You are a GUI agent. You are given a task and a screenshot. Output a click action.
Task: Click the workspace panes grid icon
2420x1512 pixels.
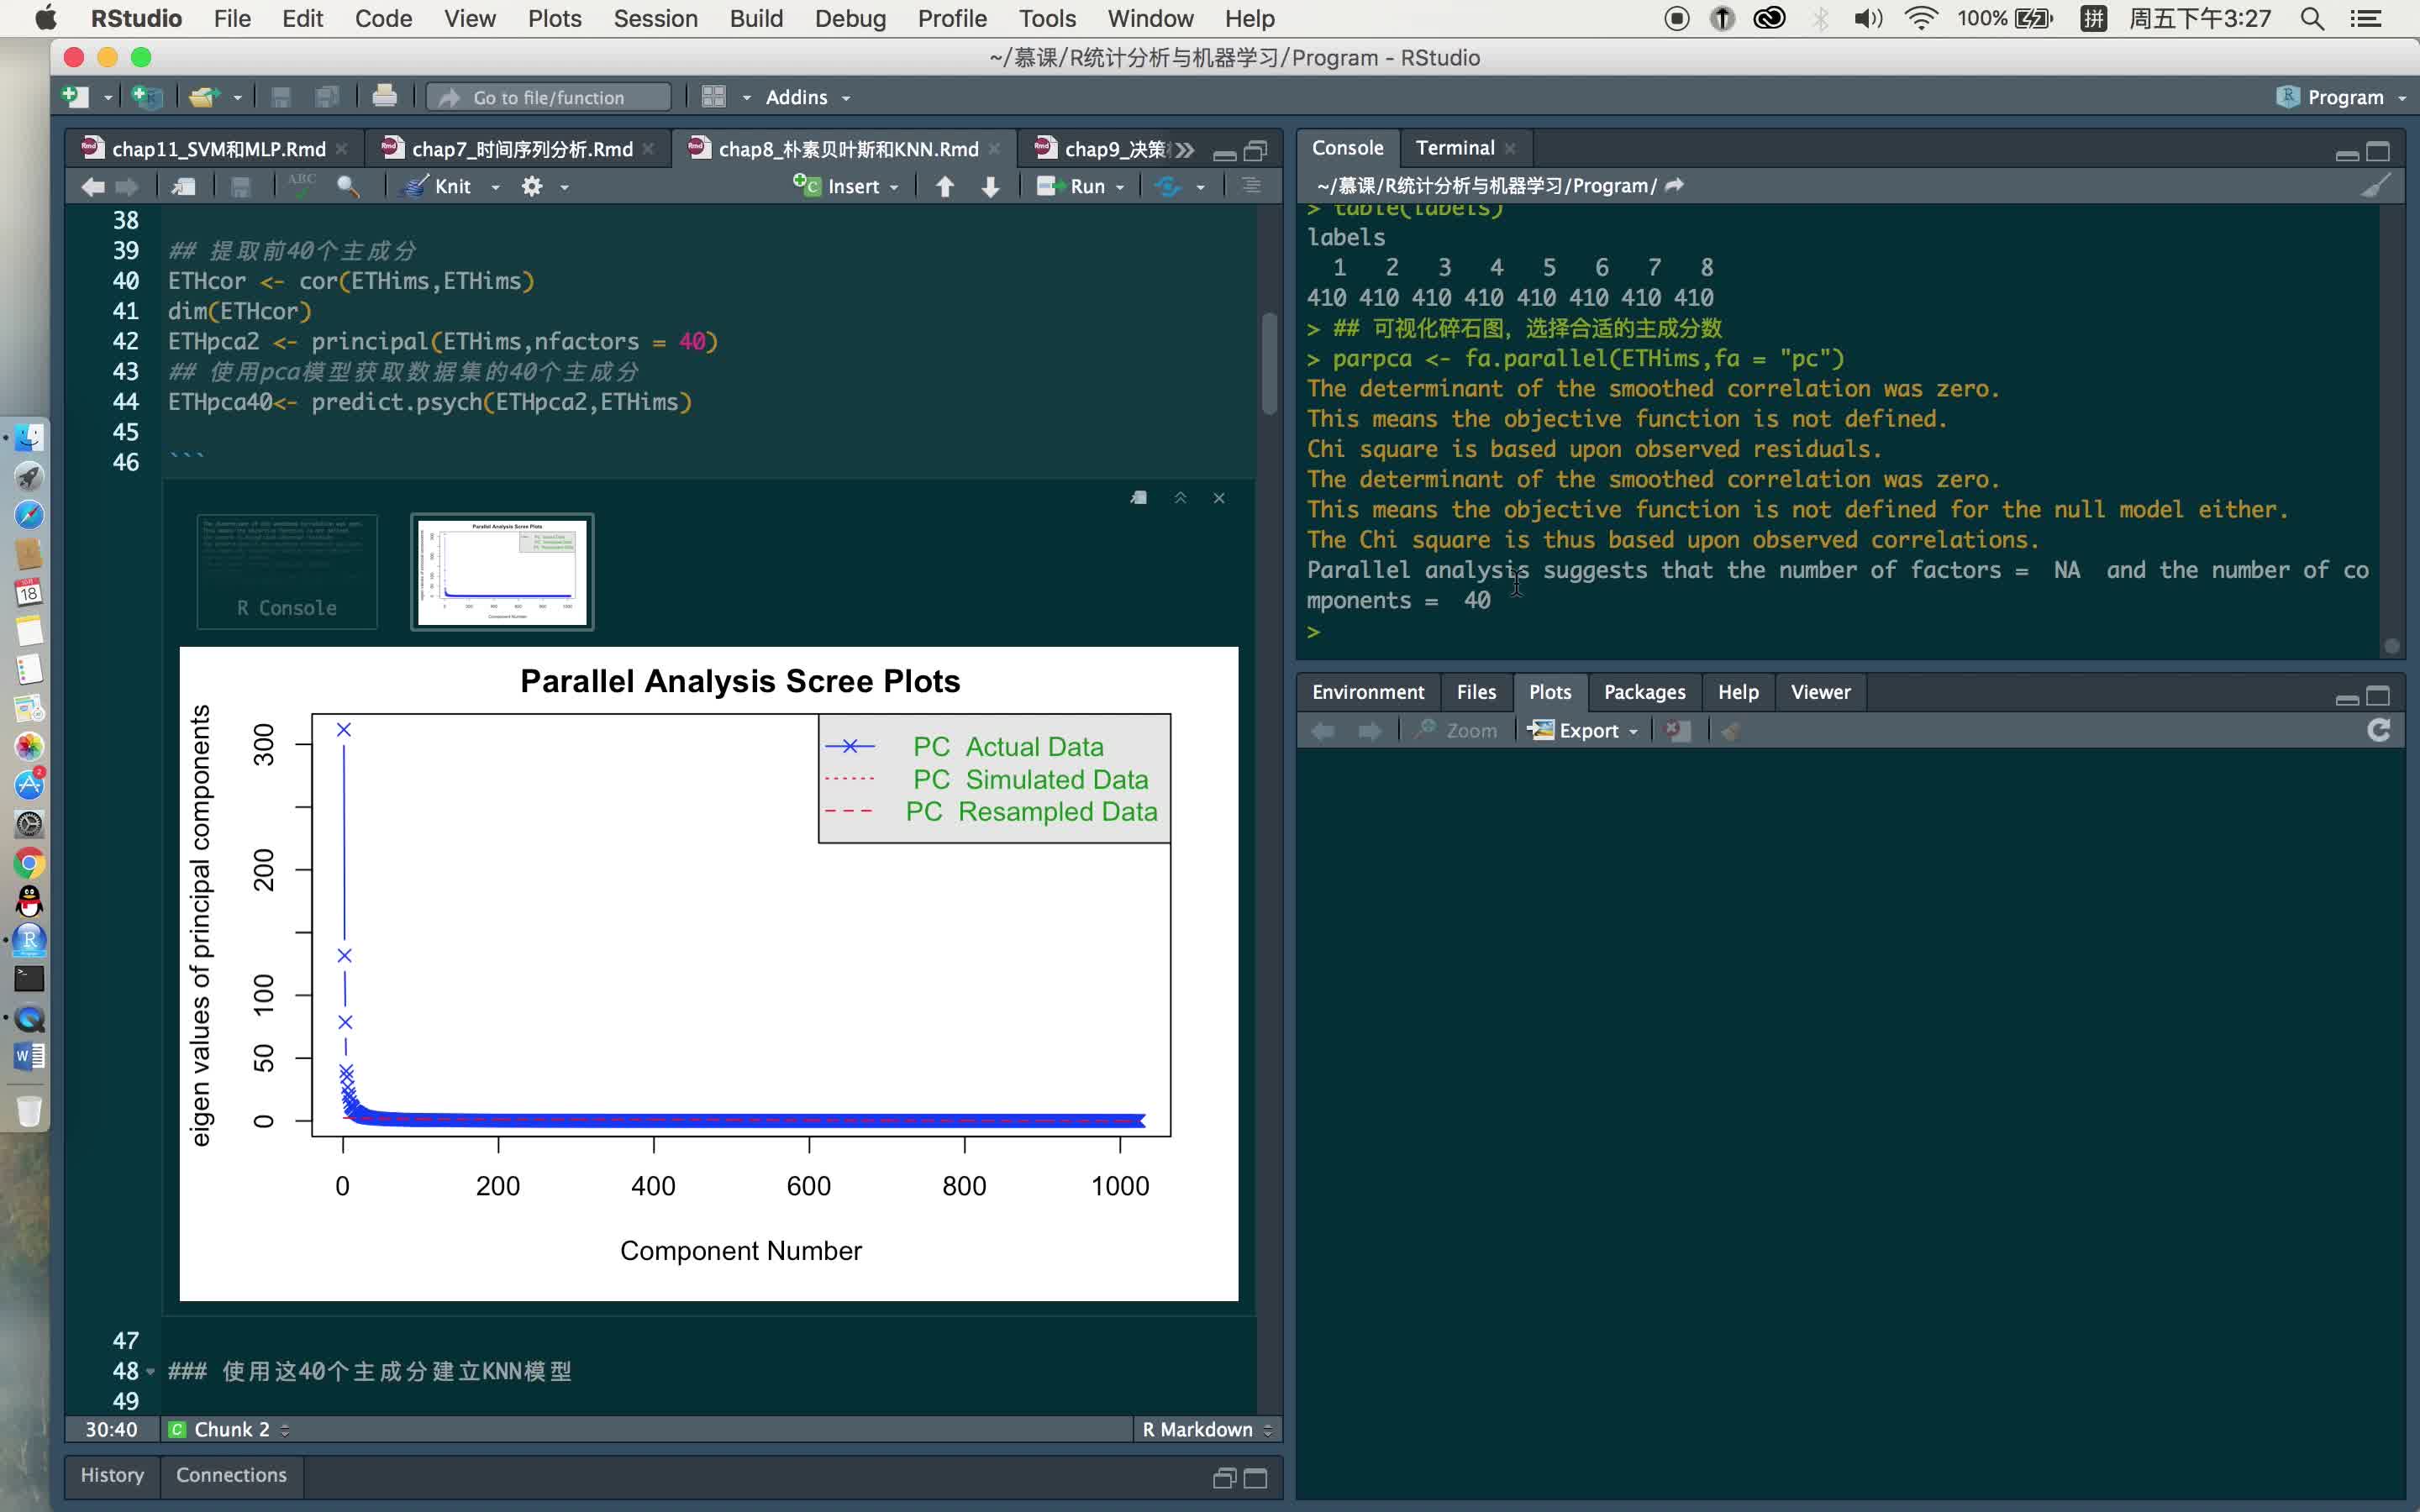[x=714, y=97]
